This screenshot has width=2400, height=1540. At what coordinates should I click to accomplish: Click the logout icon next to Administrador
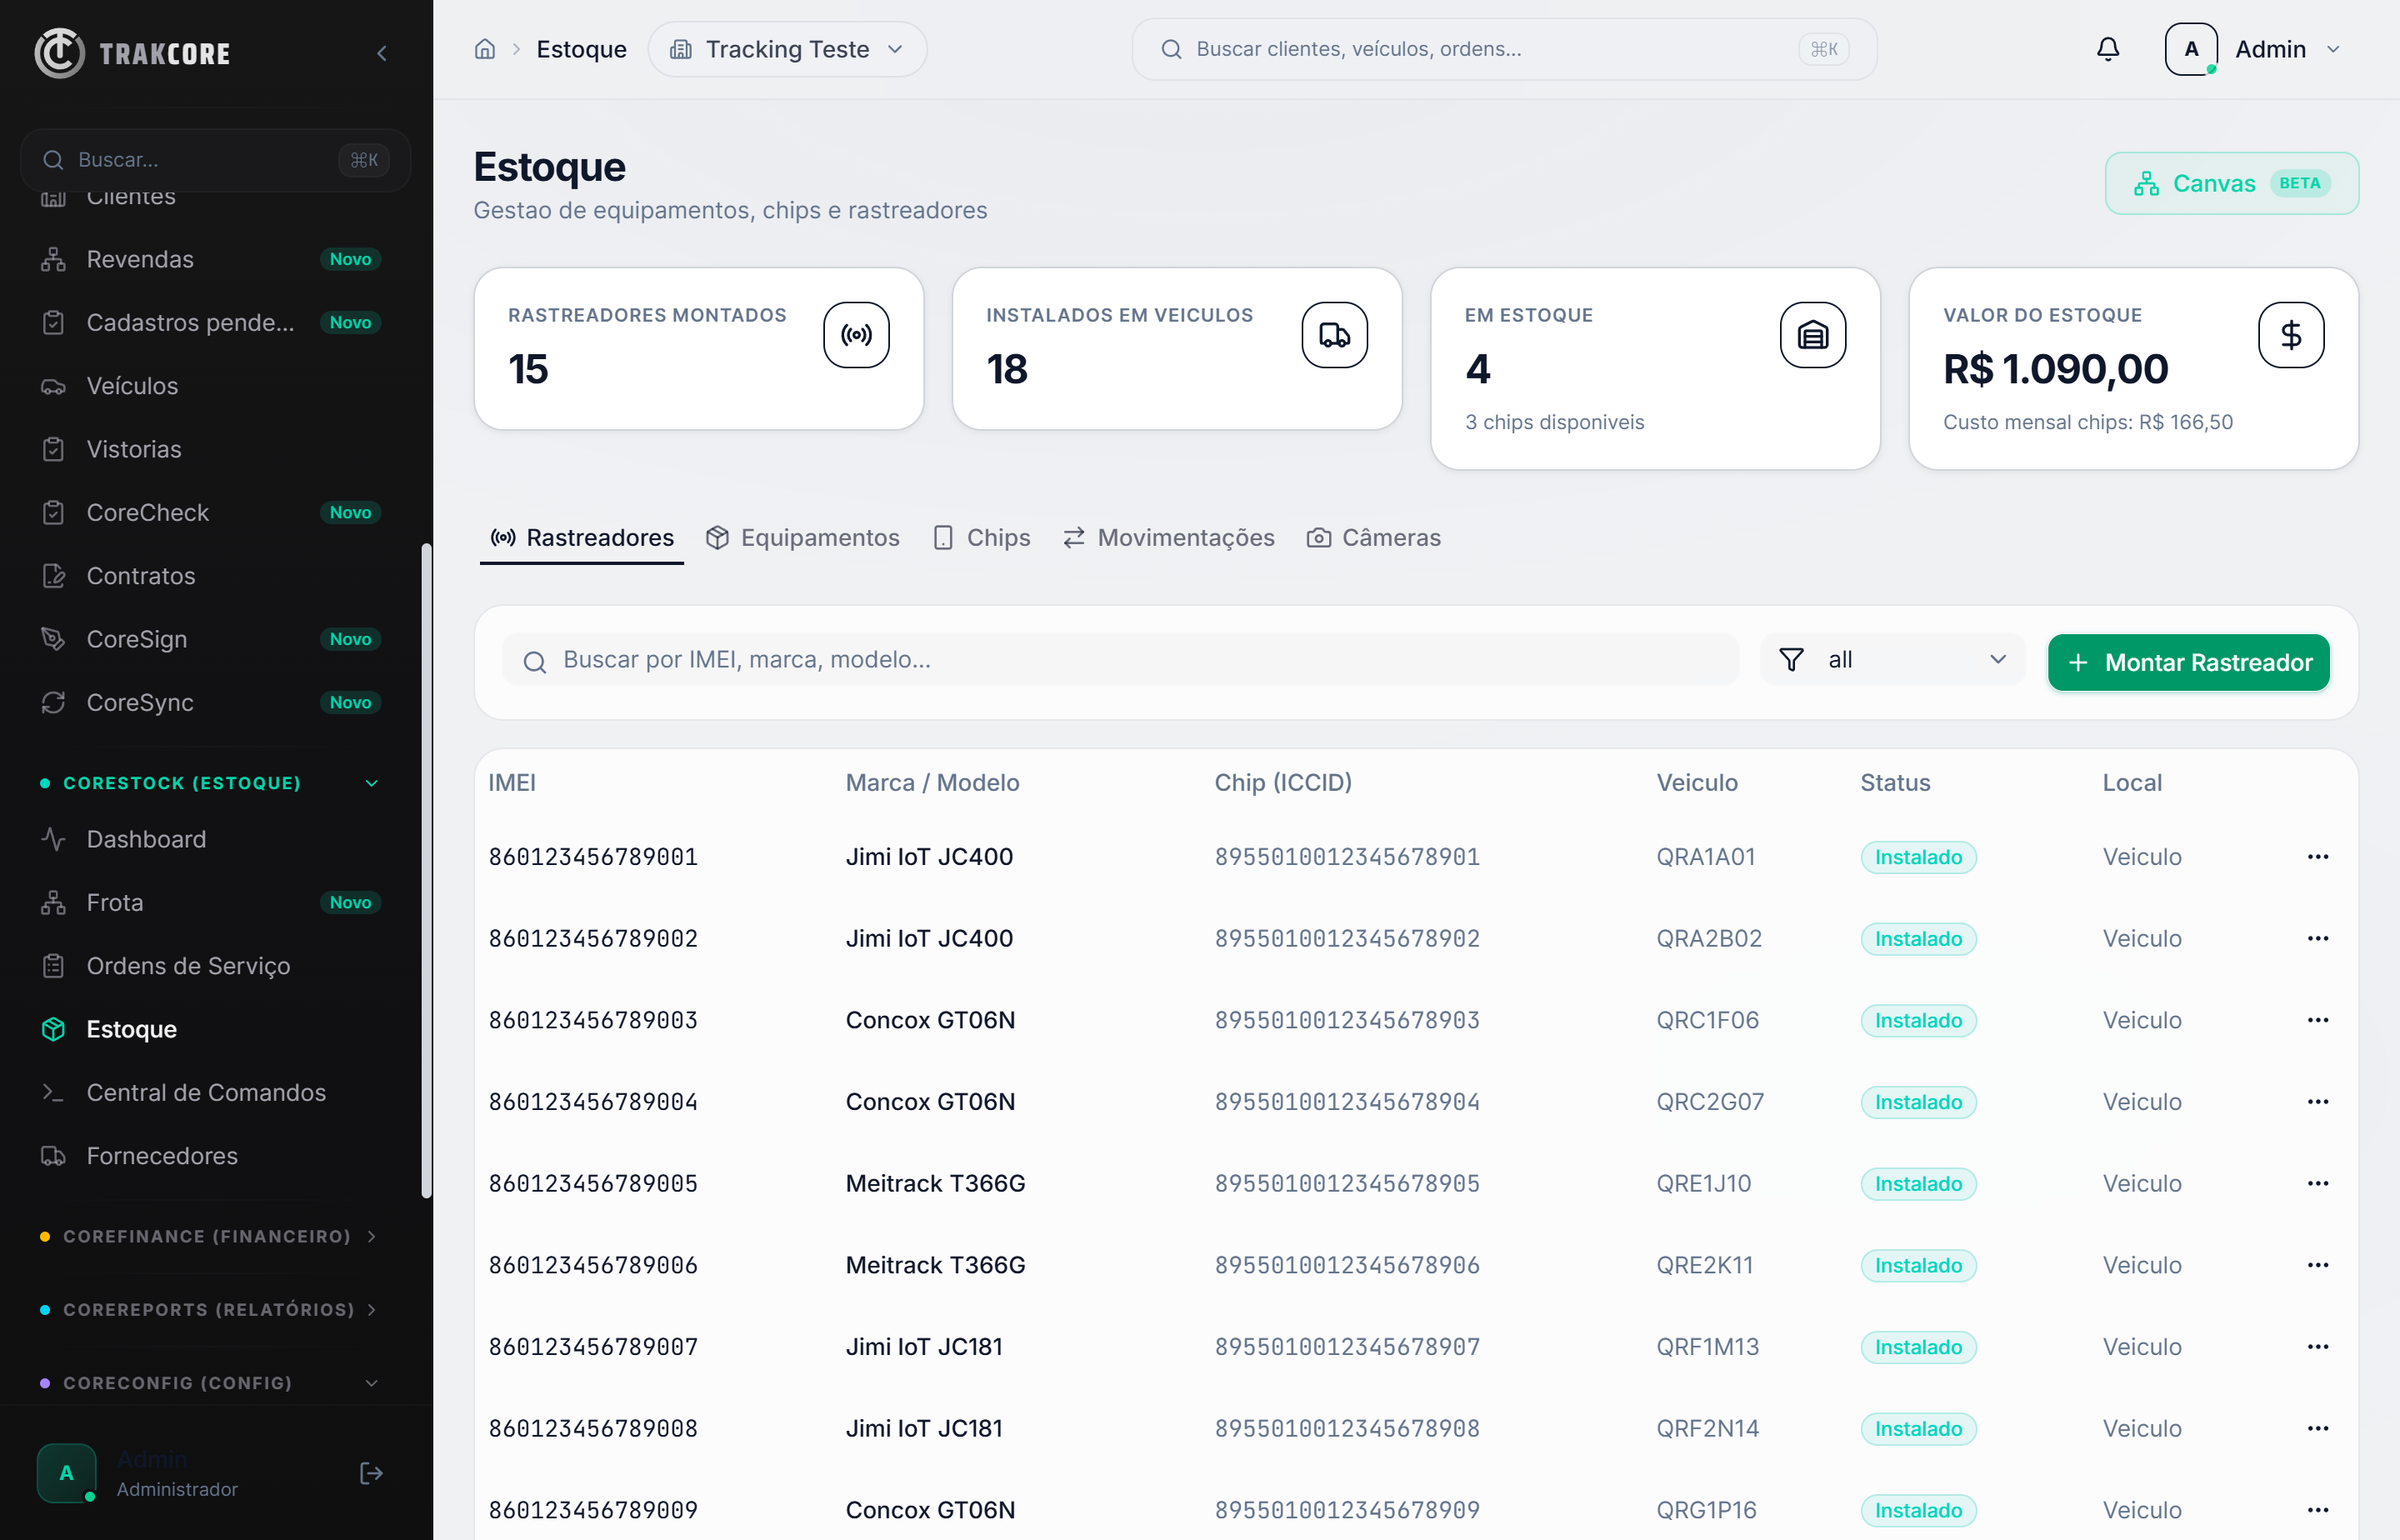click(371, 1473)
